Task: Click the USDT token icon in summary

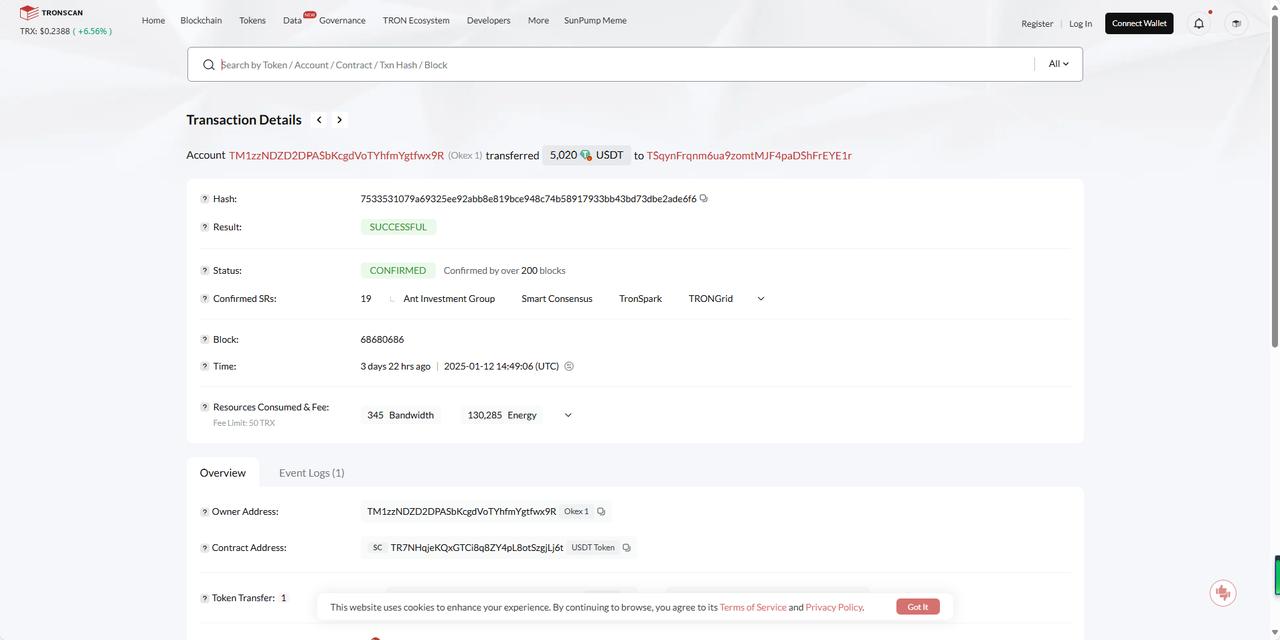Action: pos(586,155)
